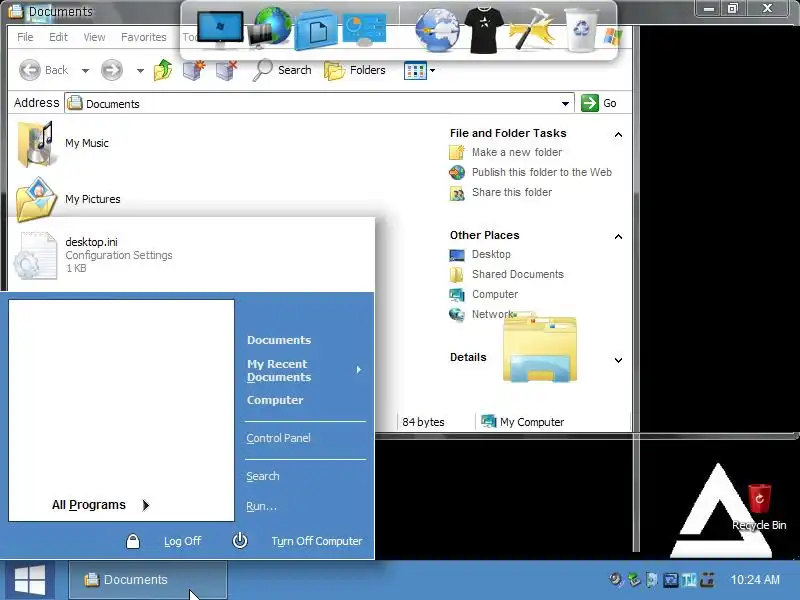Click Run... in Start menu

[x=261, y=506]
